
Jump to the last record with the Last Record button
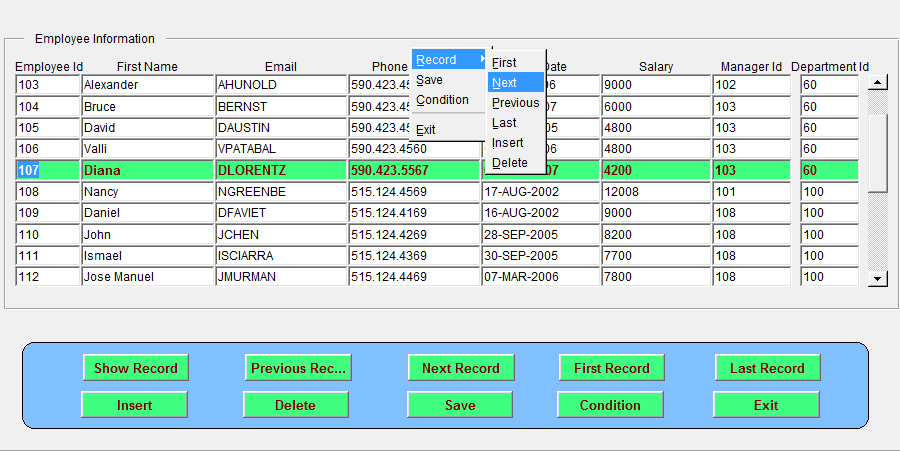[x=767, y=368]
